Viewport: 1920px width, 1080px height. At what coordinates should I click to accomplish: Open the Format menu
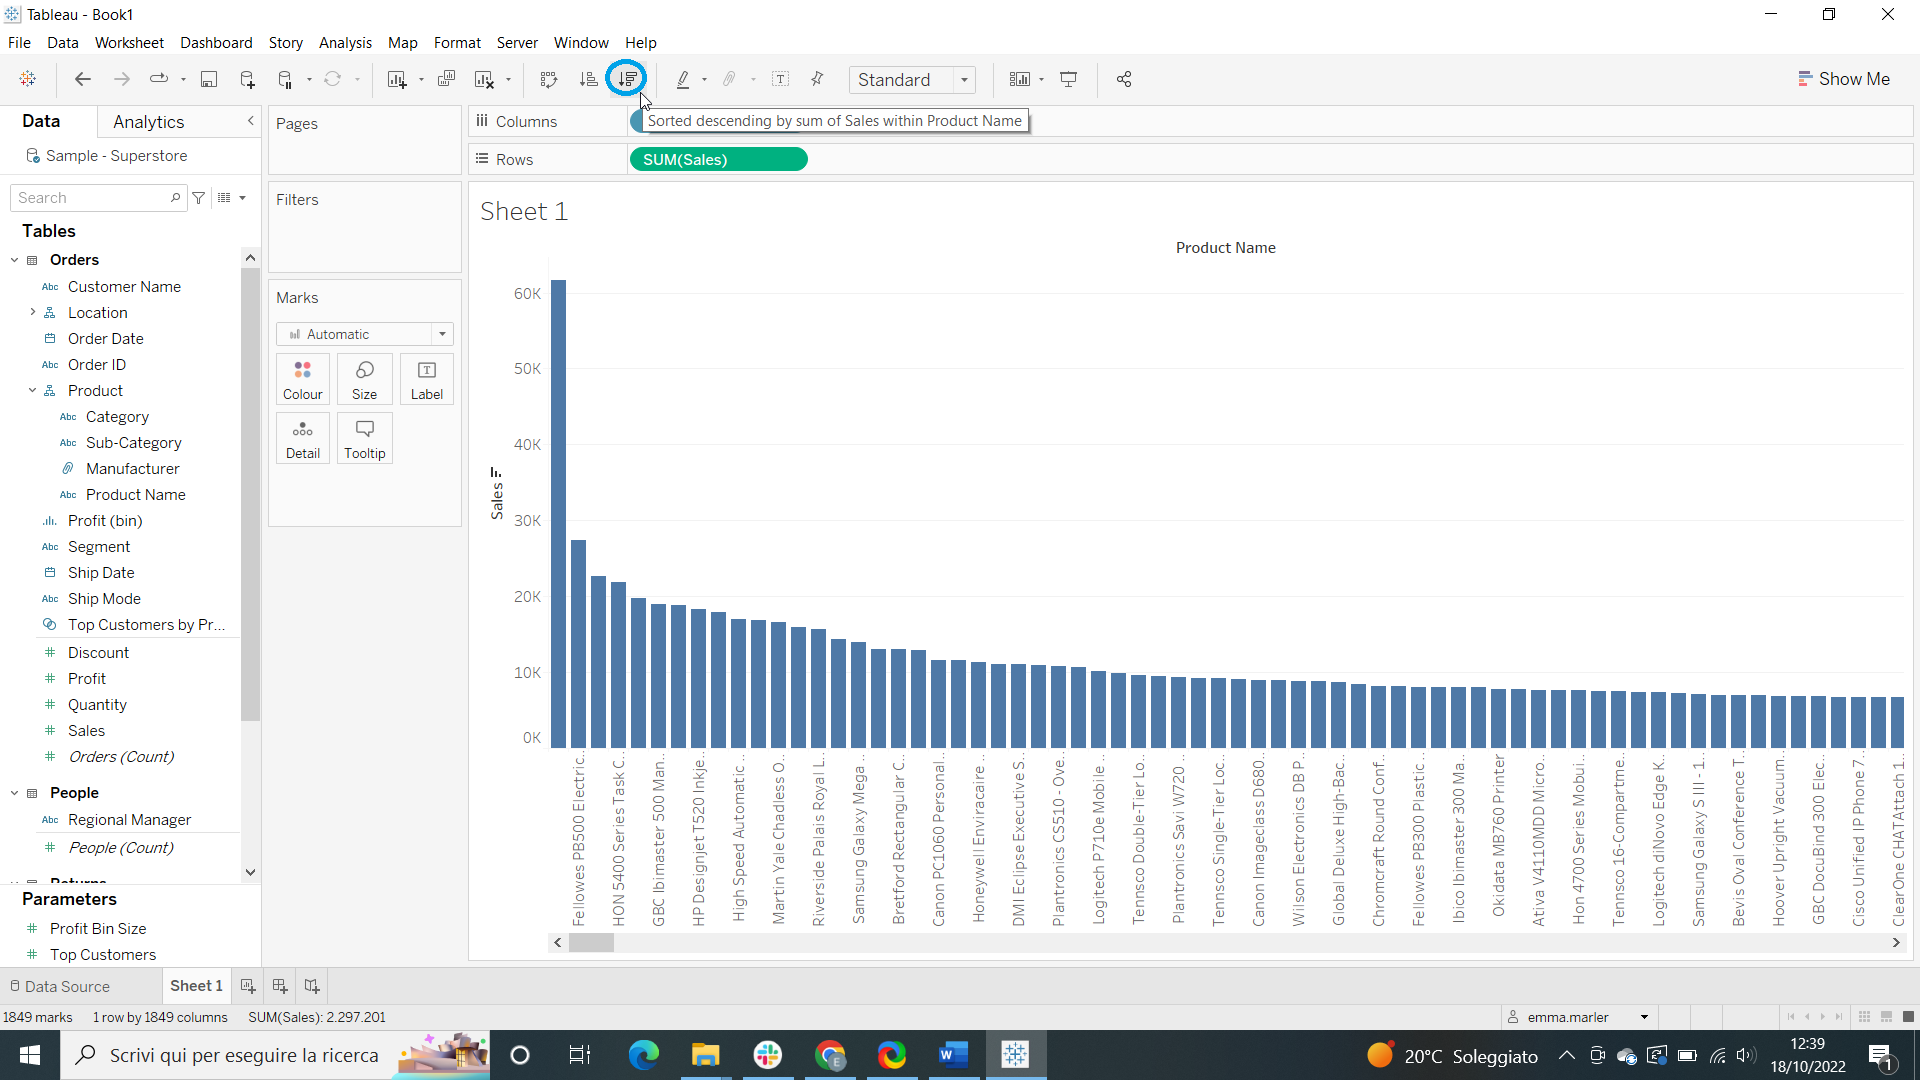point(457,43)
